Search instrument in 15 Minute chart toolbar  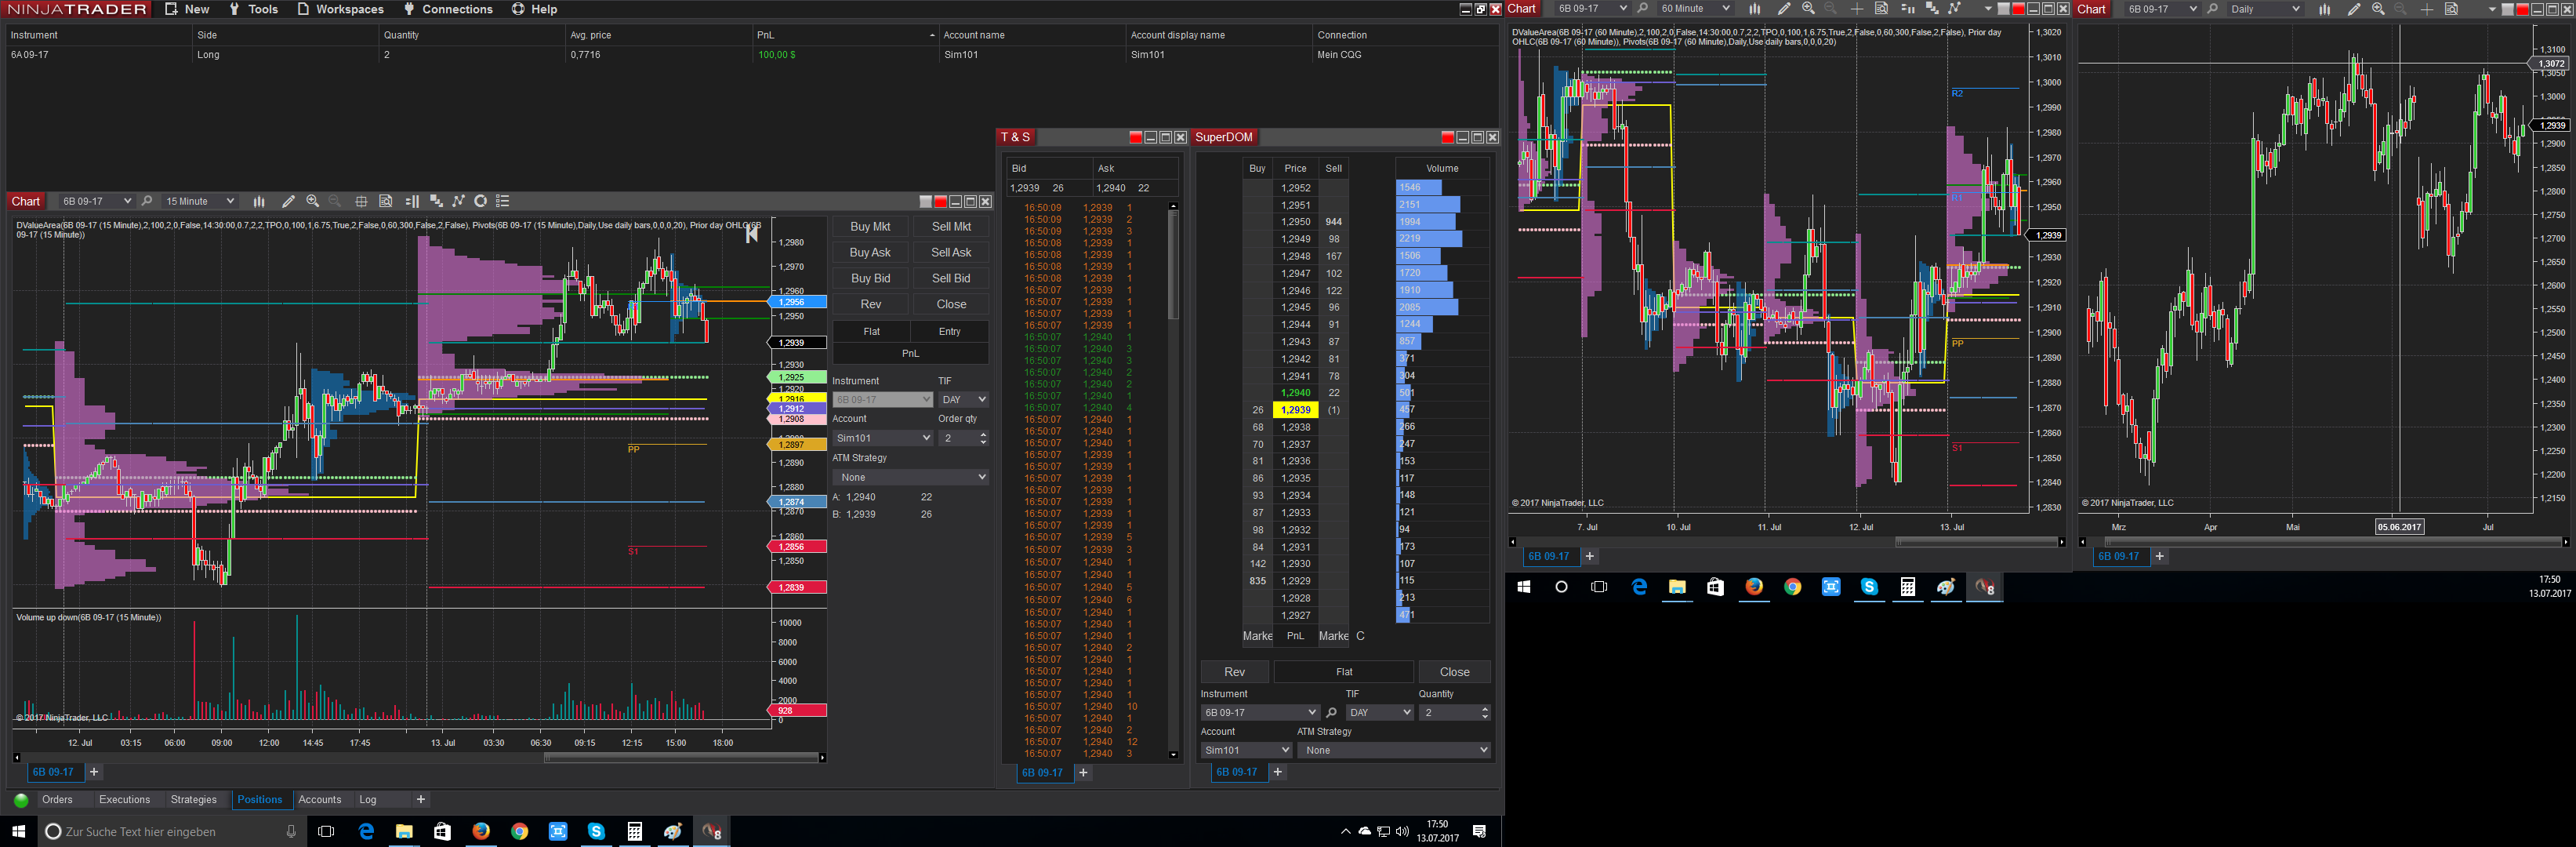(x=147, y=201)
